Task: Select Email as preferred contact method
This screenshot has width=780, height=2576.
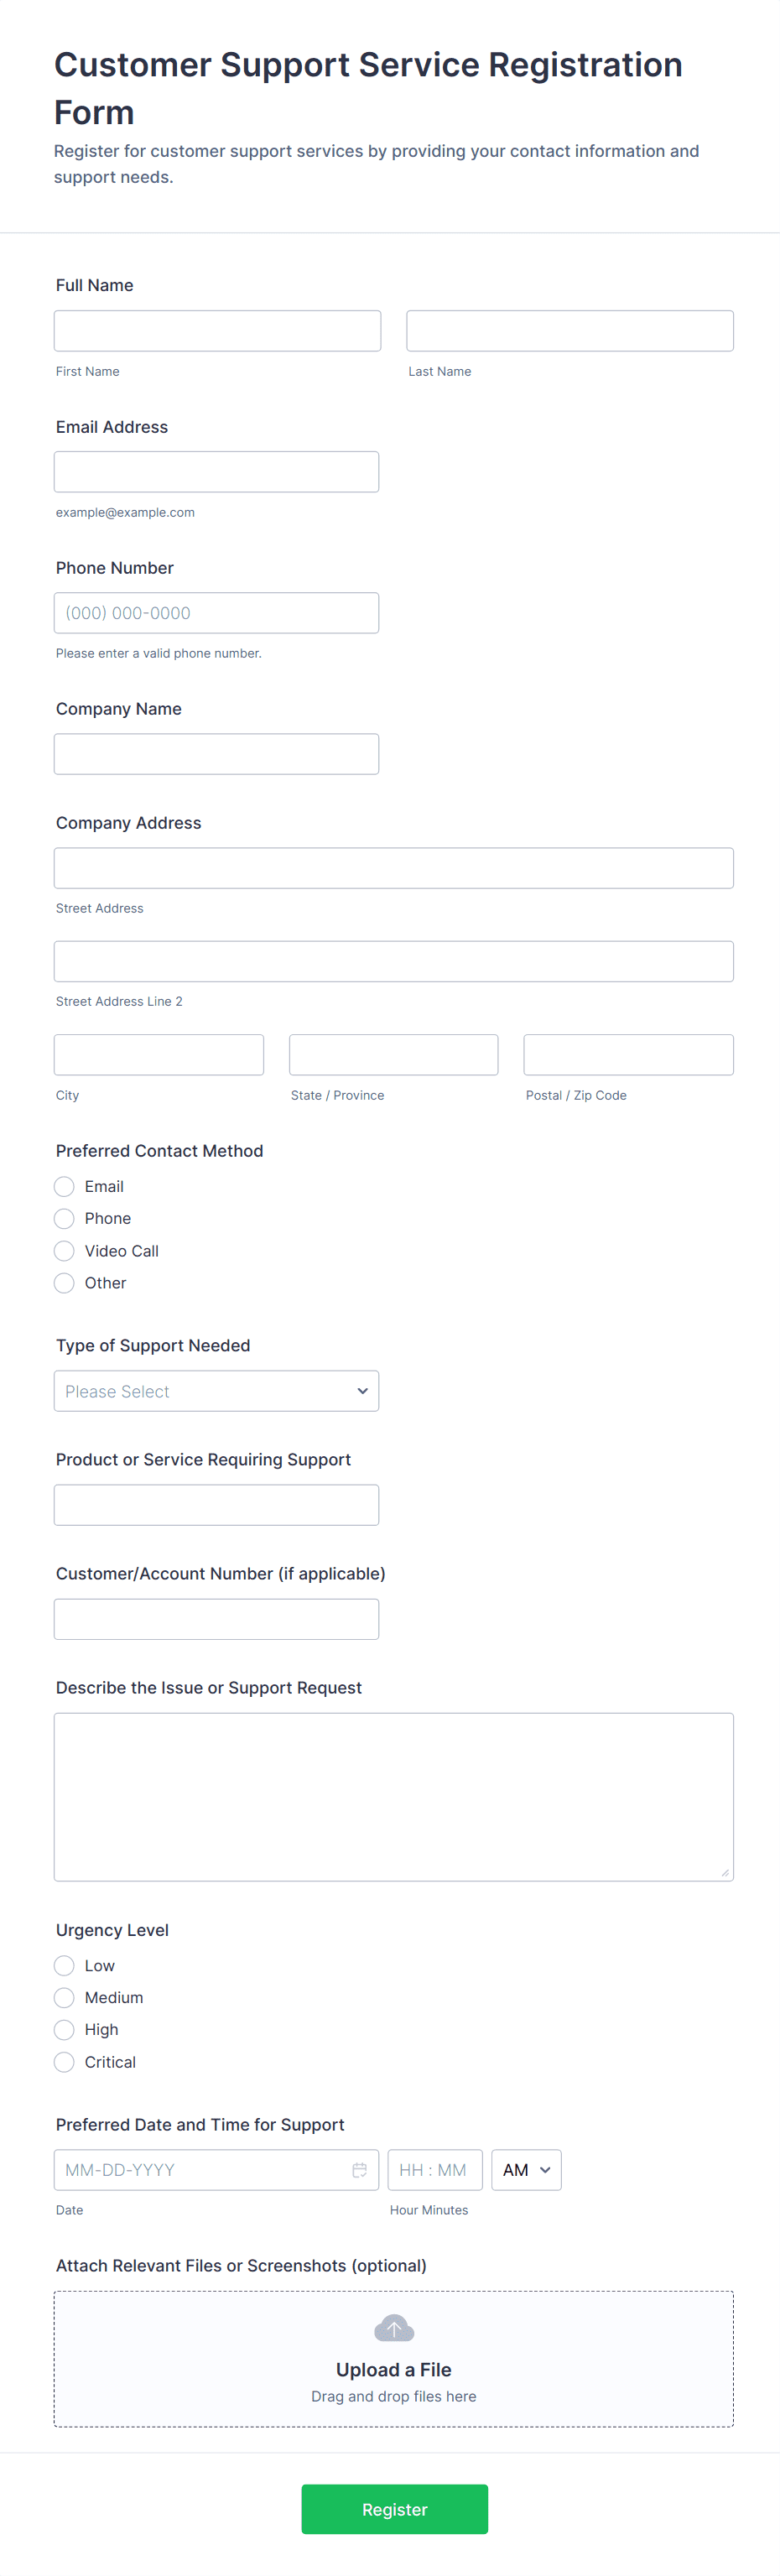Action: tap(64, 1186)
